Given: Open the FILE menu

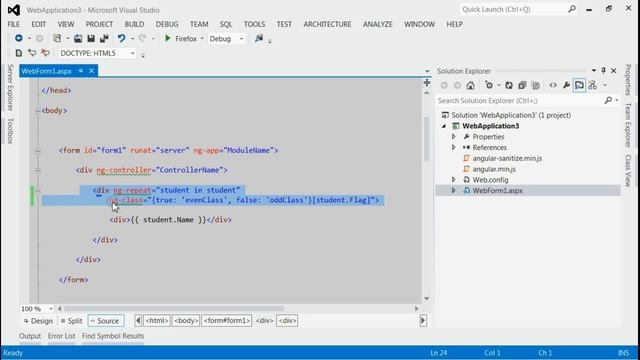Looking at the screenshot, I should [x=13, y=24].
